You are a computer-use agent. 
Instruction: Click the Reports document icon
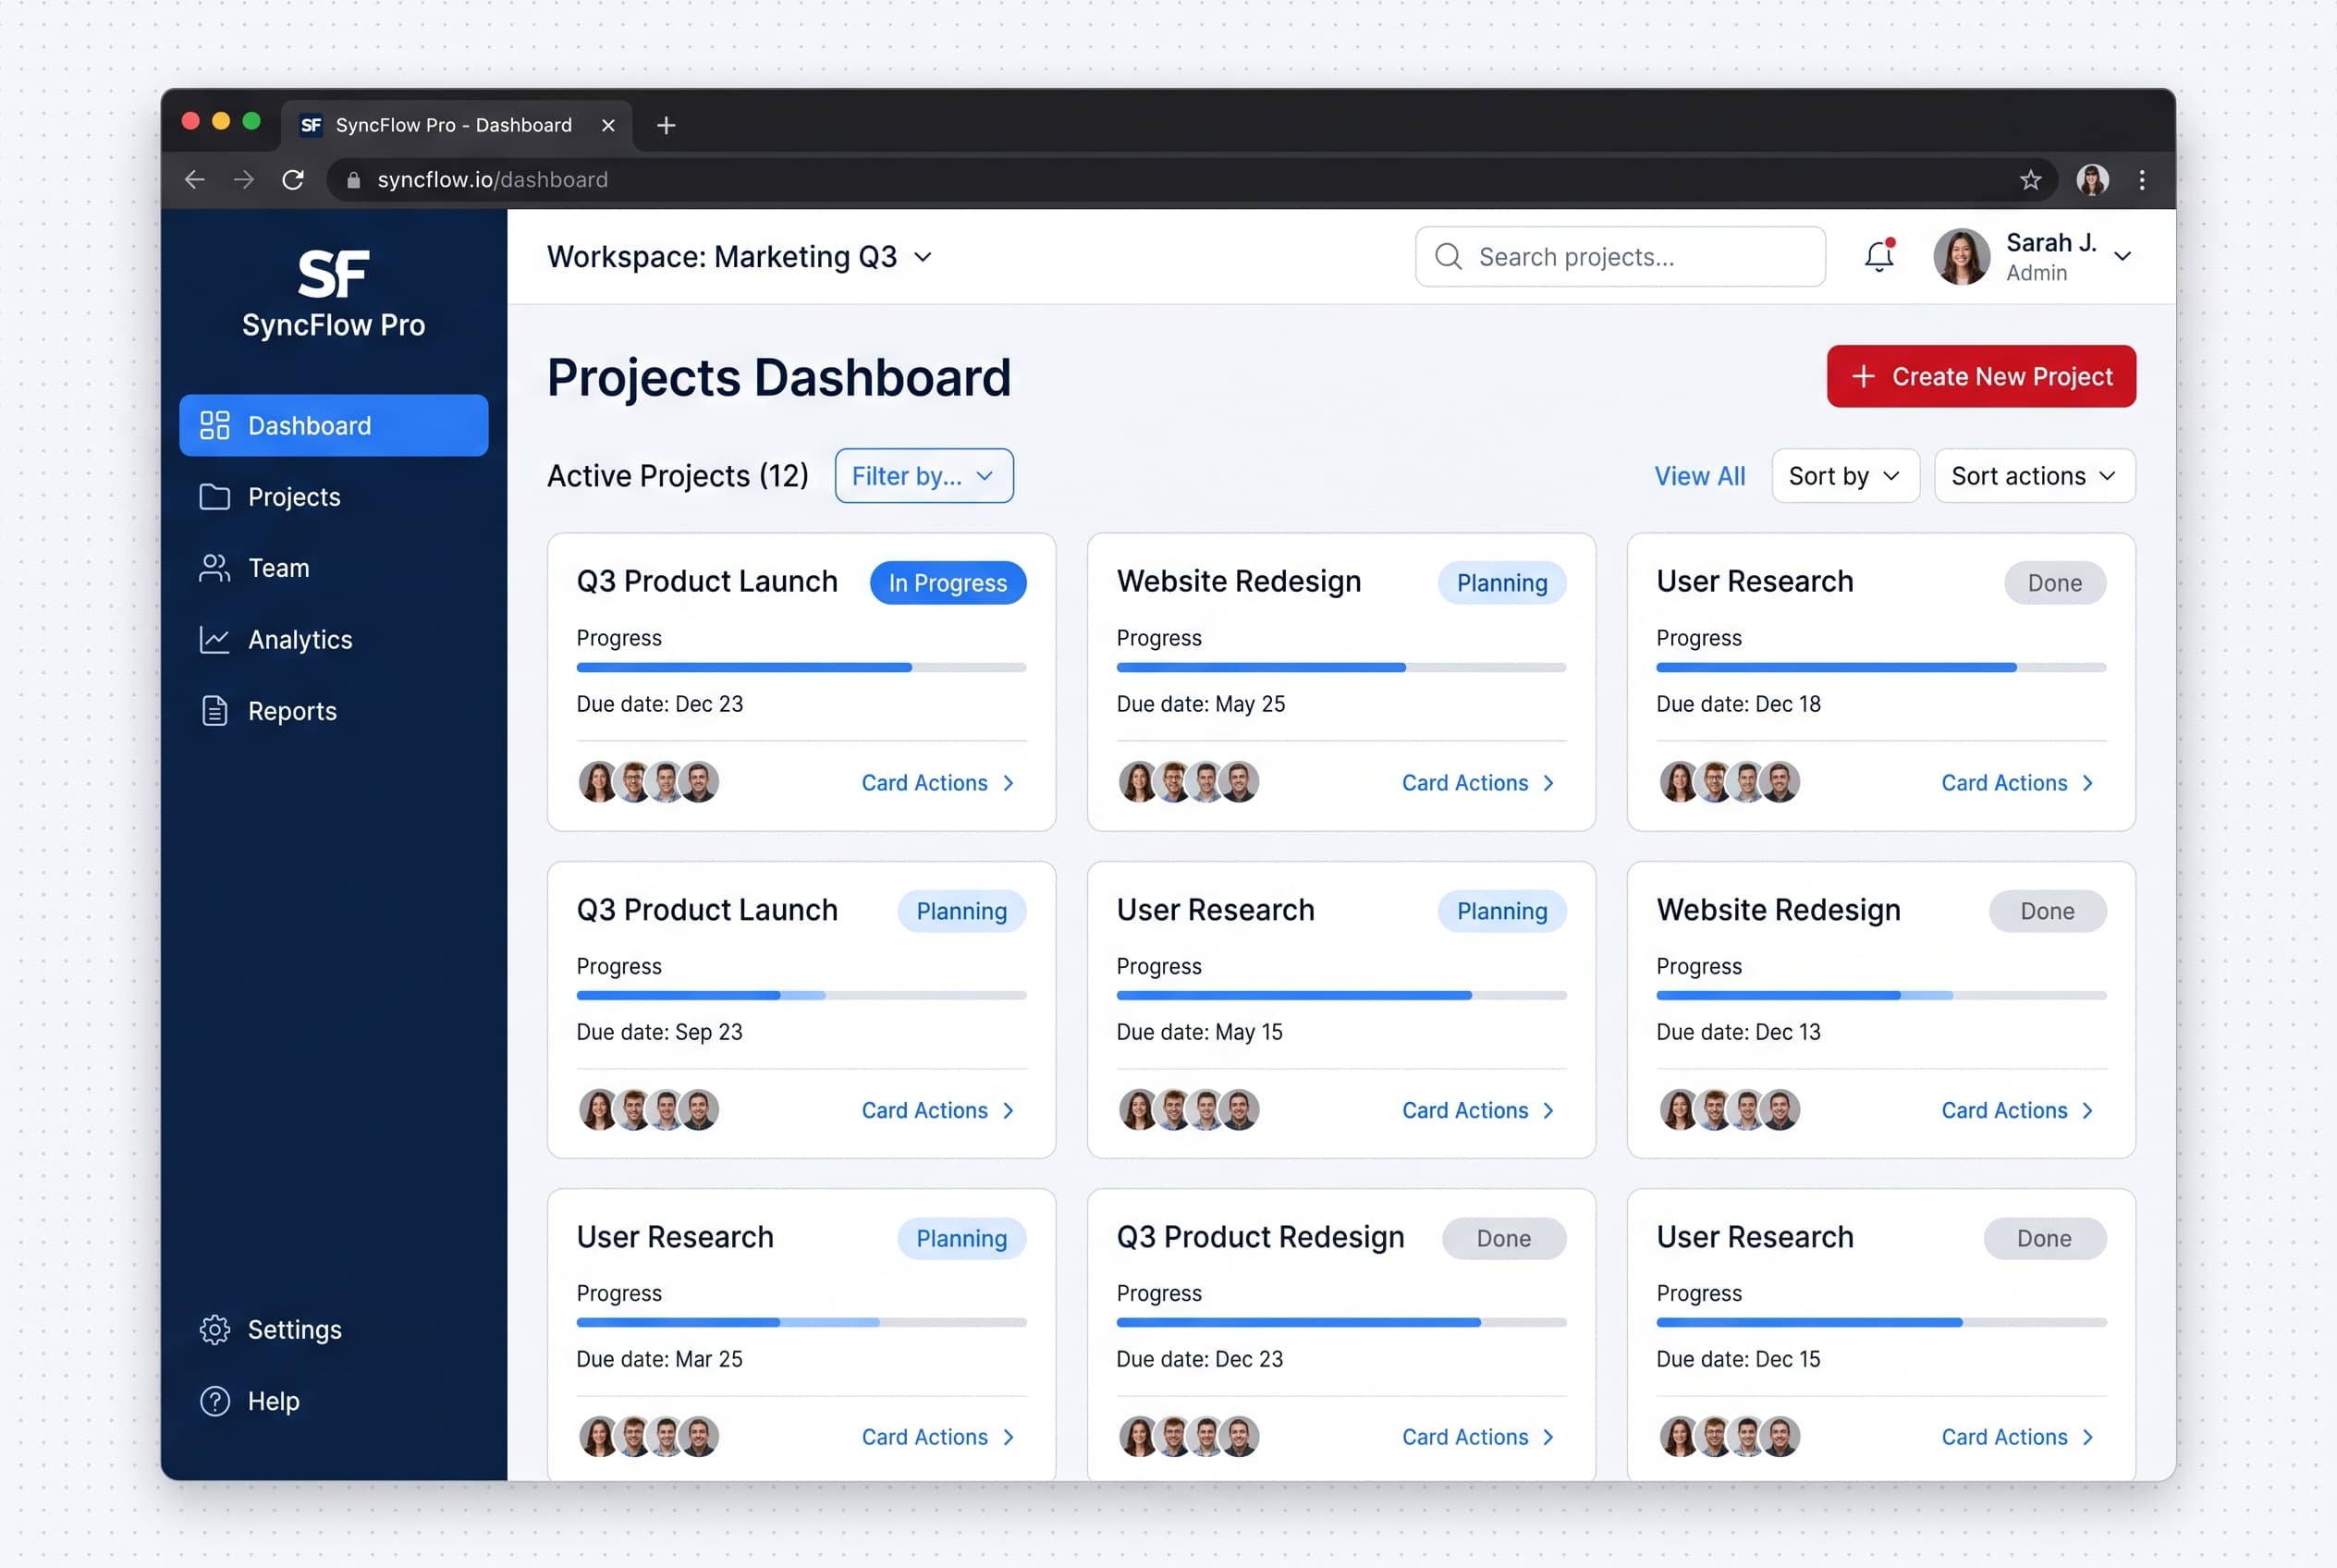click(x=214, y=711)
